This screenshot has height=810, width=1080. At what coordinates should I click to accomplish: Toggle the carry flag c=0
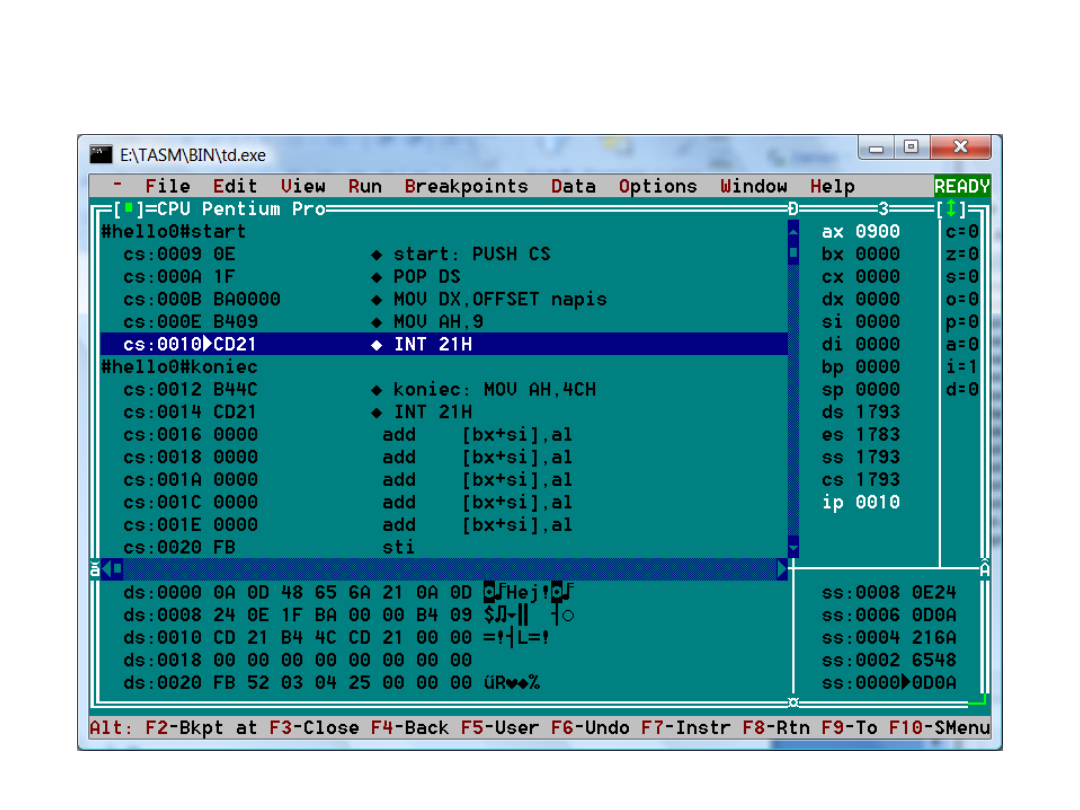(961, 231)
